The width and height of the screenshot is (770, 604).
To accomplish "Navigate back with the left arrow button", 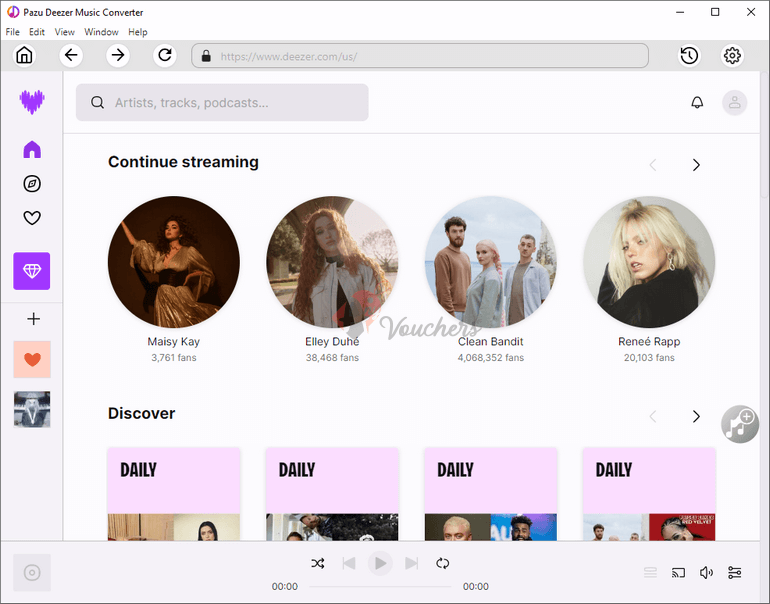I will pyautogui.click(x=71, y=55).
